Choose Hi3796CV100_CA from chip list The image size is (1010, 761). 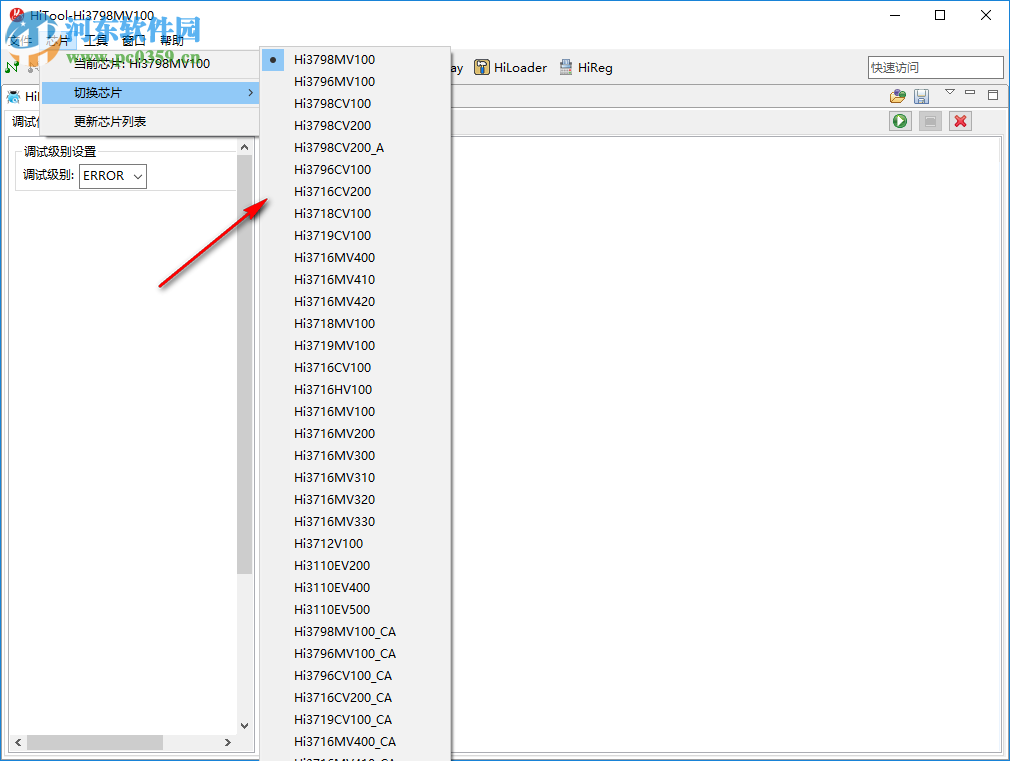355,675
